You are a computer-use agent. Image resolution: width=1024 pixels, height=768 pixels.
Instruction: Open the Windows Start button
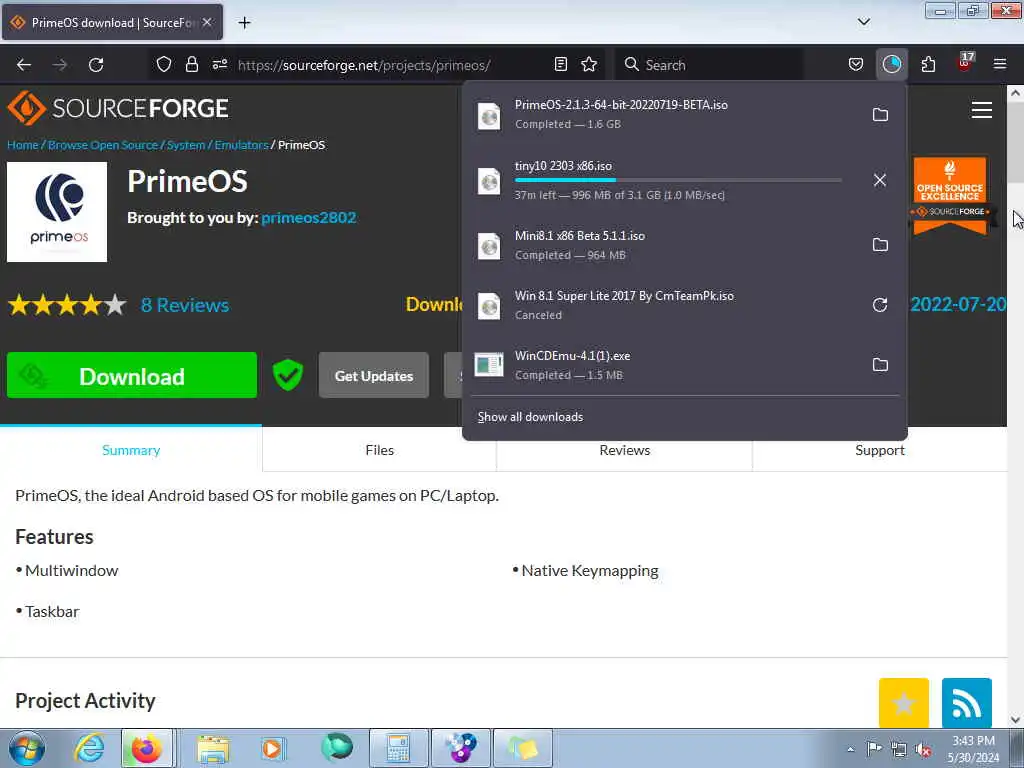pos(27,748)
